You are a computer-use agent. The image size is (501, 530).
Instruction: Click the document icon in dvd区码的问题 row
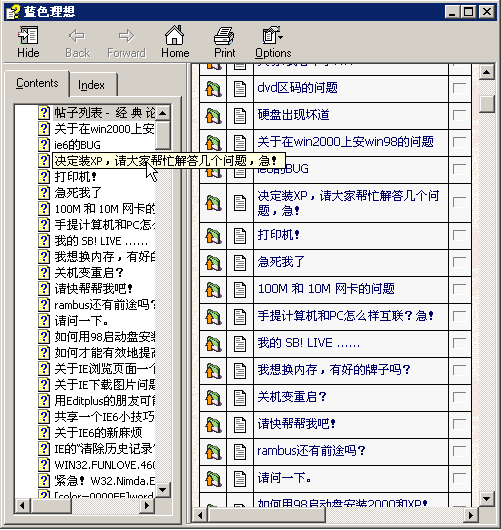click(240, 89)
